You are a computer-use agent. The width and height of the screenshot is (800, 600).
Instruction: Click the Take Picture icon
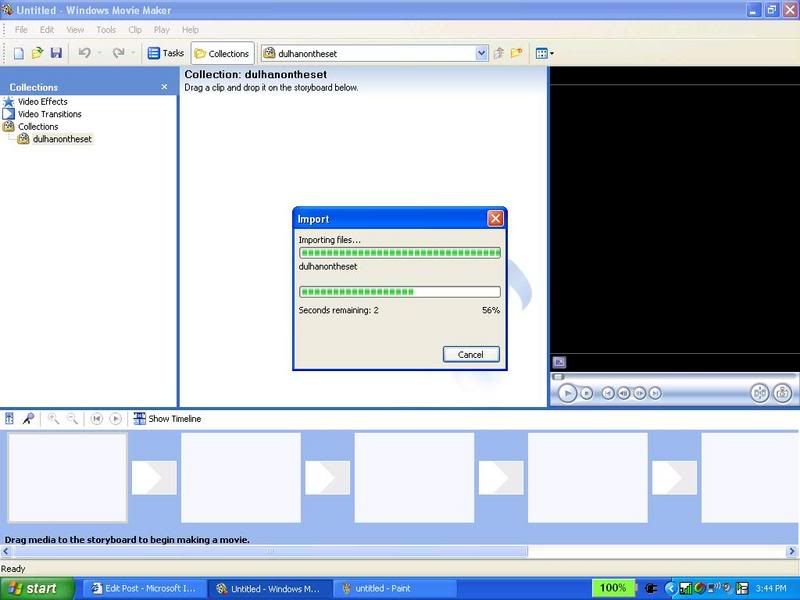point(783,393)
